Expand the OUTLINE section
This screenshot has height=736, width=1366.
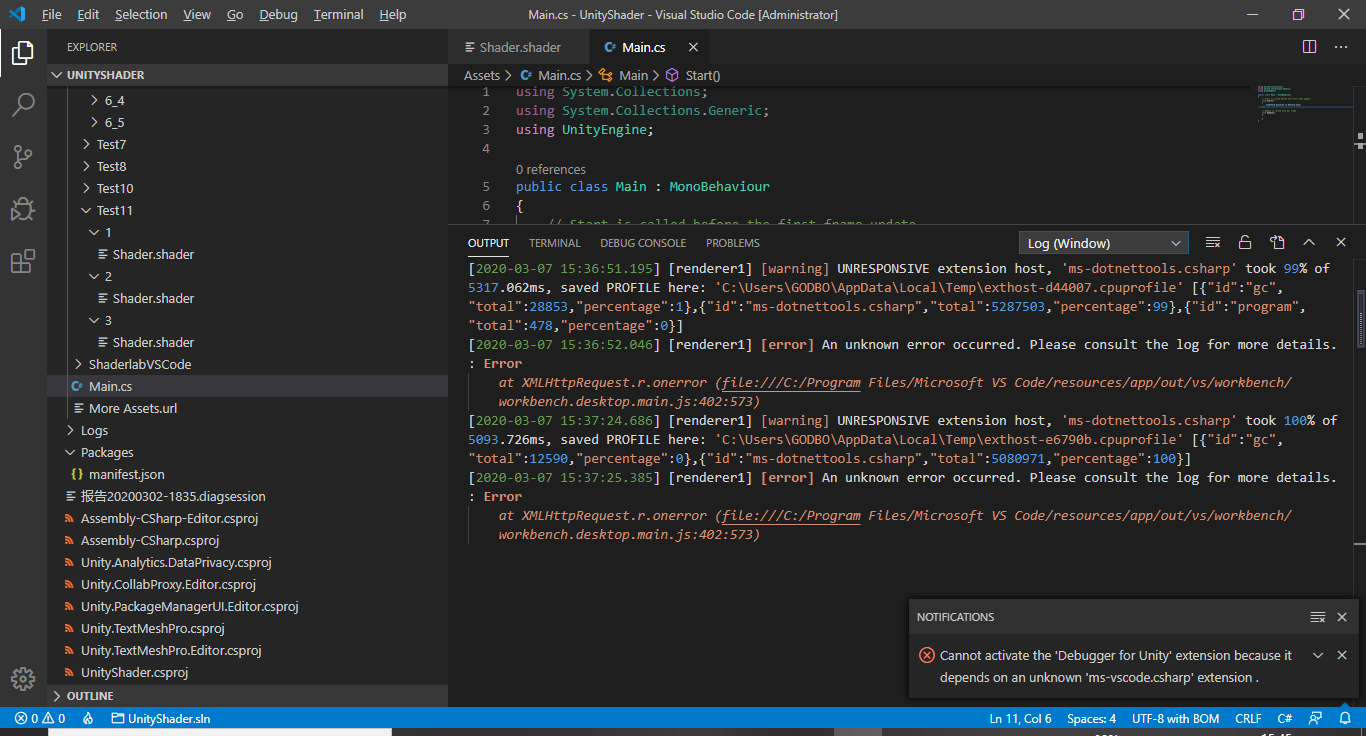248,696
